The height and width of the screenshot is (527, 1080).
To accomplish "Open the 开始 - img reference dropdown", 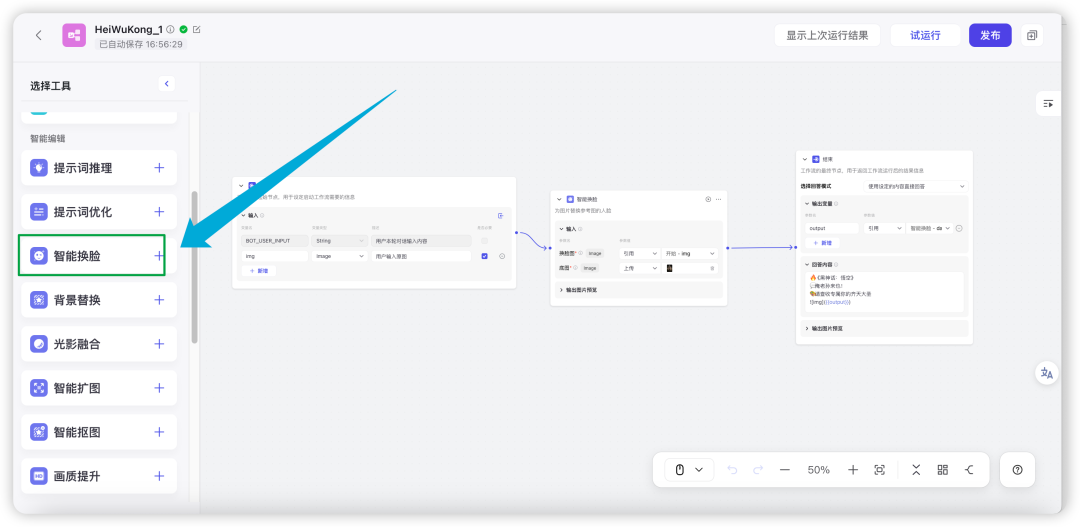I will 689,254.
